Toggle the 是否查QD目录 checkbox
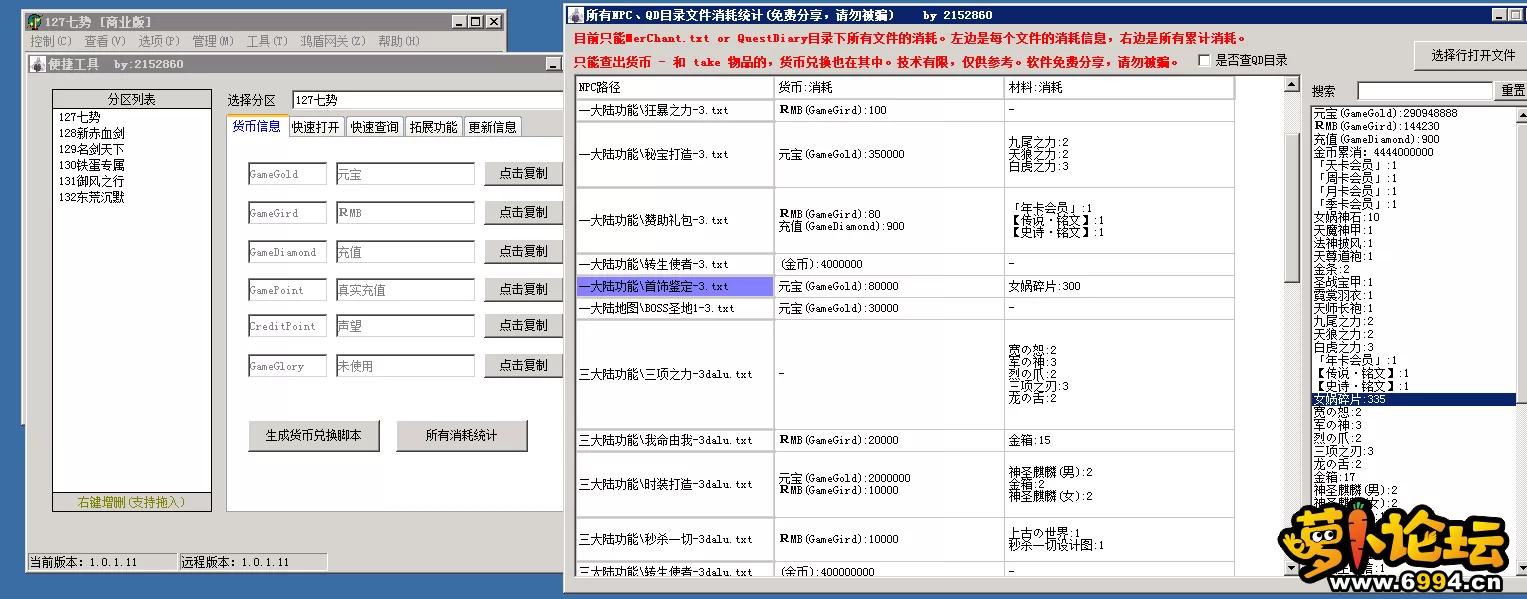The height and width of the screenshot is (599, 1527). 1204,61
